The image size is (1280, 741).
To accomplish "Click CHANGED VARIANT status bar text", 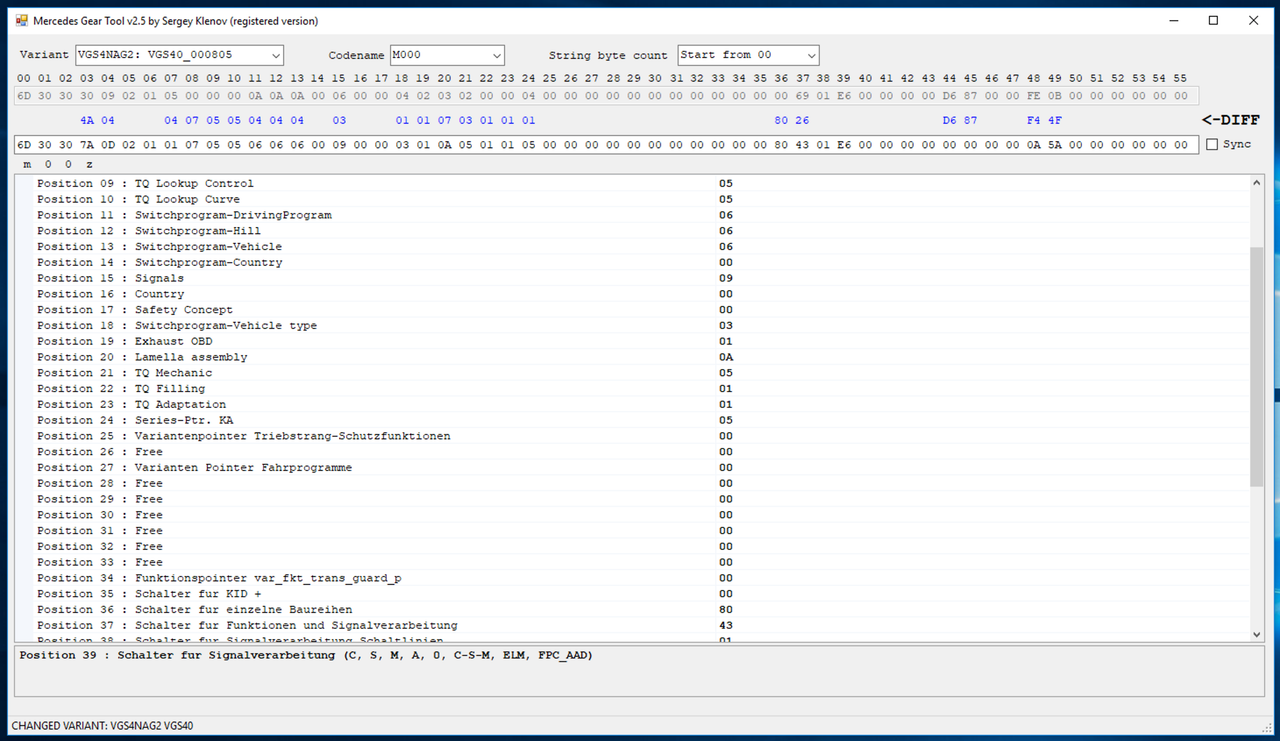I will (102, 725).
